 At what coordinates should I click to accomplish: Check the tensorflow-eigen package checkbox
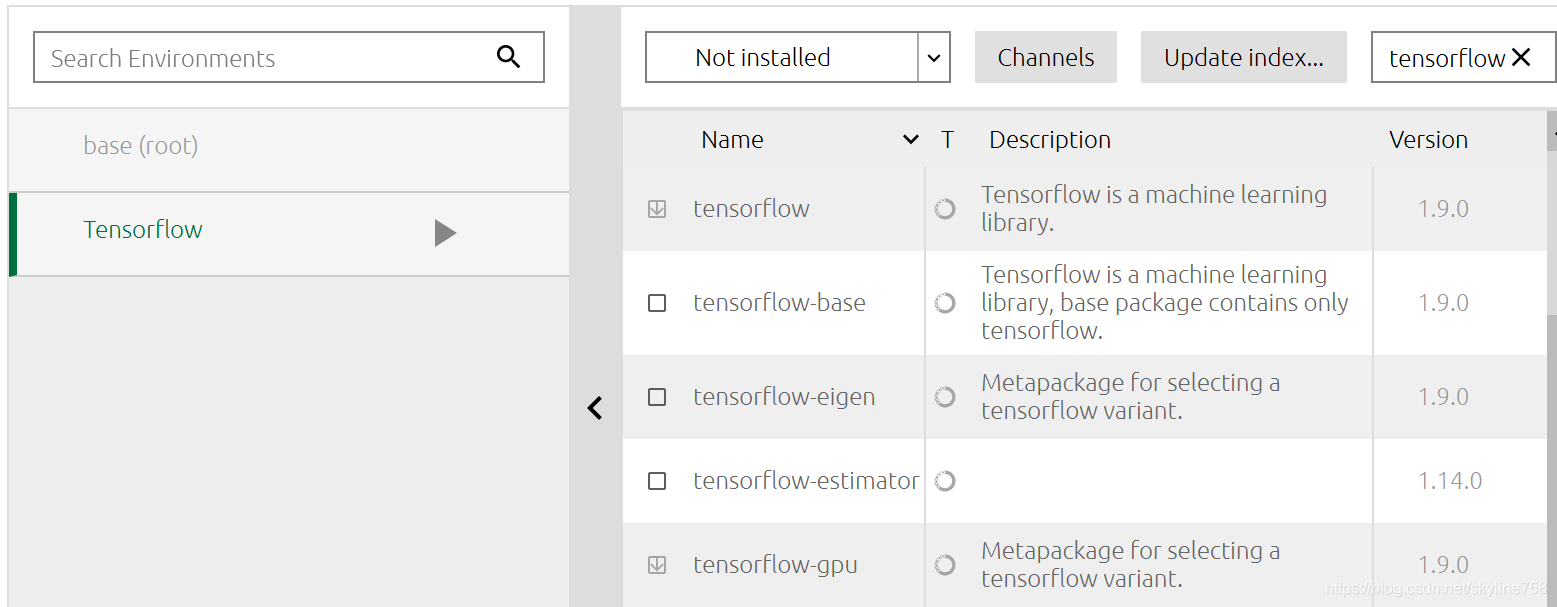[x=657, y=397]
